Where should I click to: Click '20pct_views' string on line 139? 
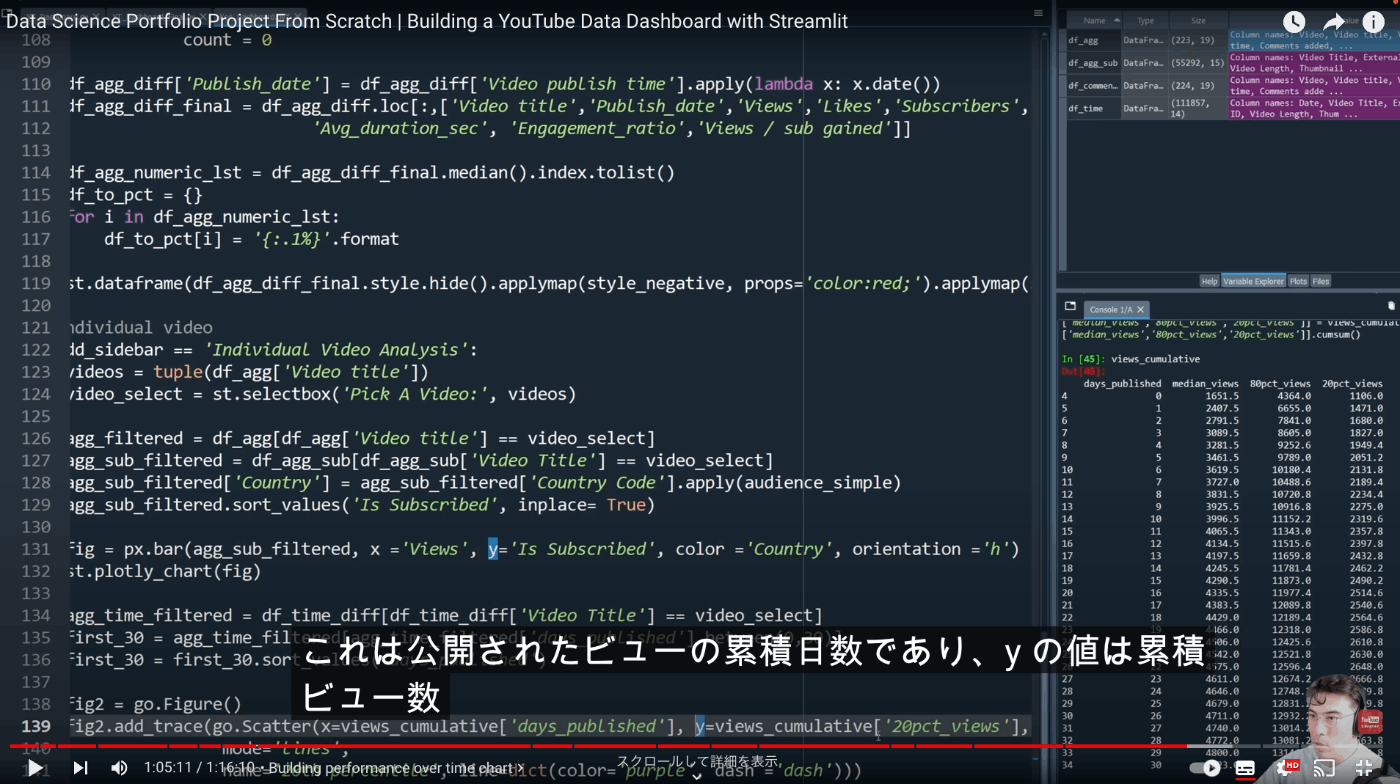coord(947,726)
